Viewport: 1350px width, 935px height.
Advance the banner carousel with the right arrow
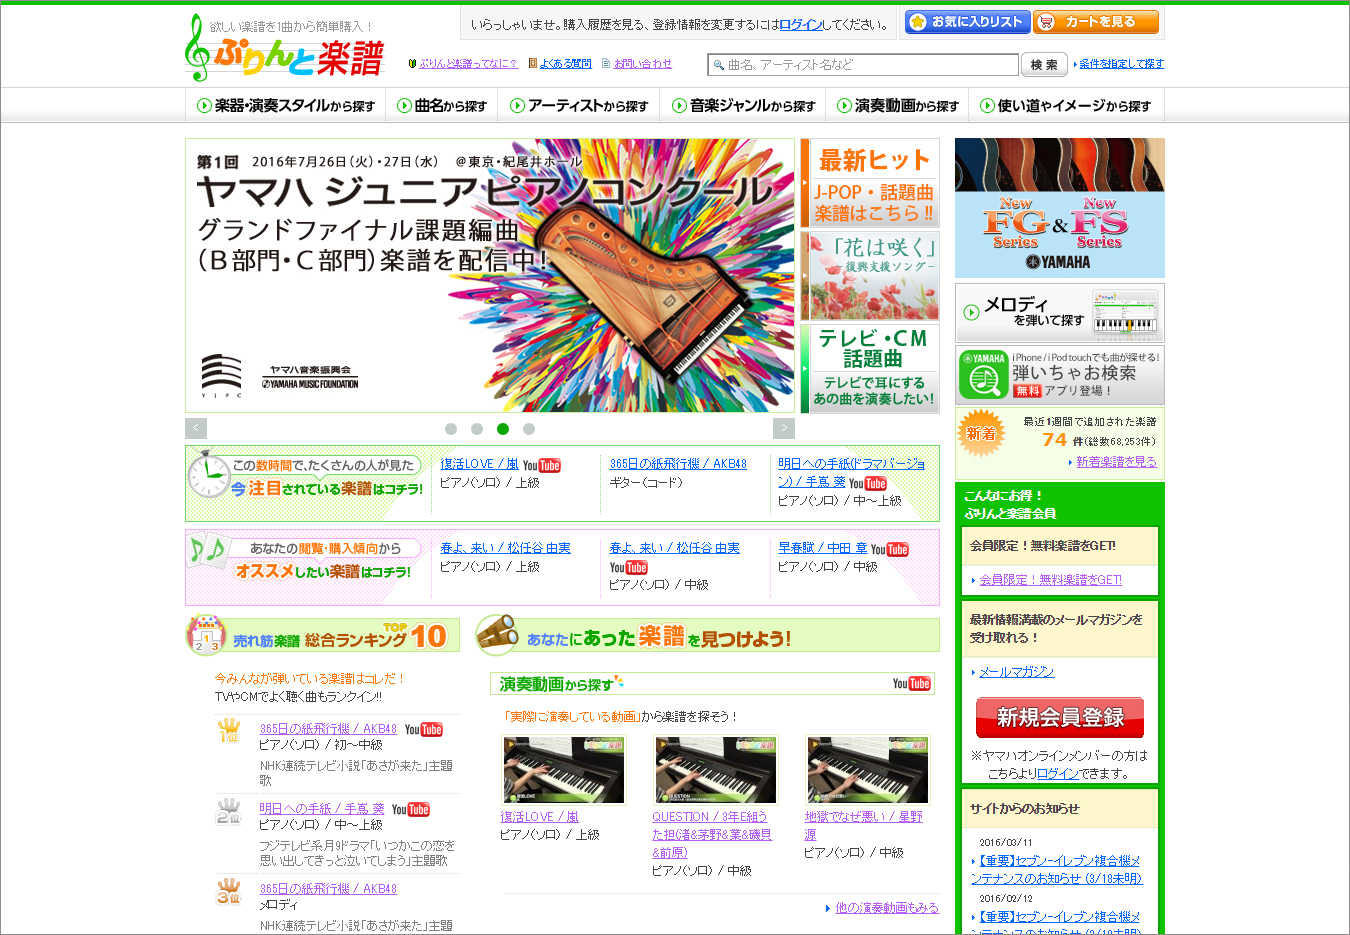tap(784, 427)
